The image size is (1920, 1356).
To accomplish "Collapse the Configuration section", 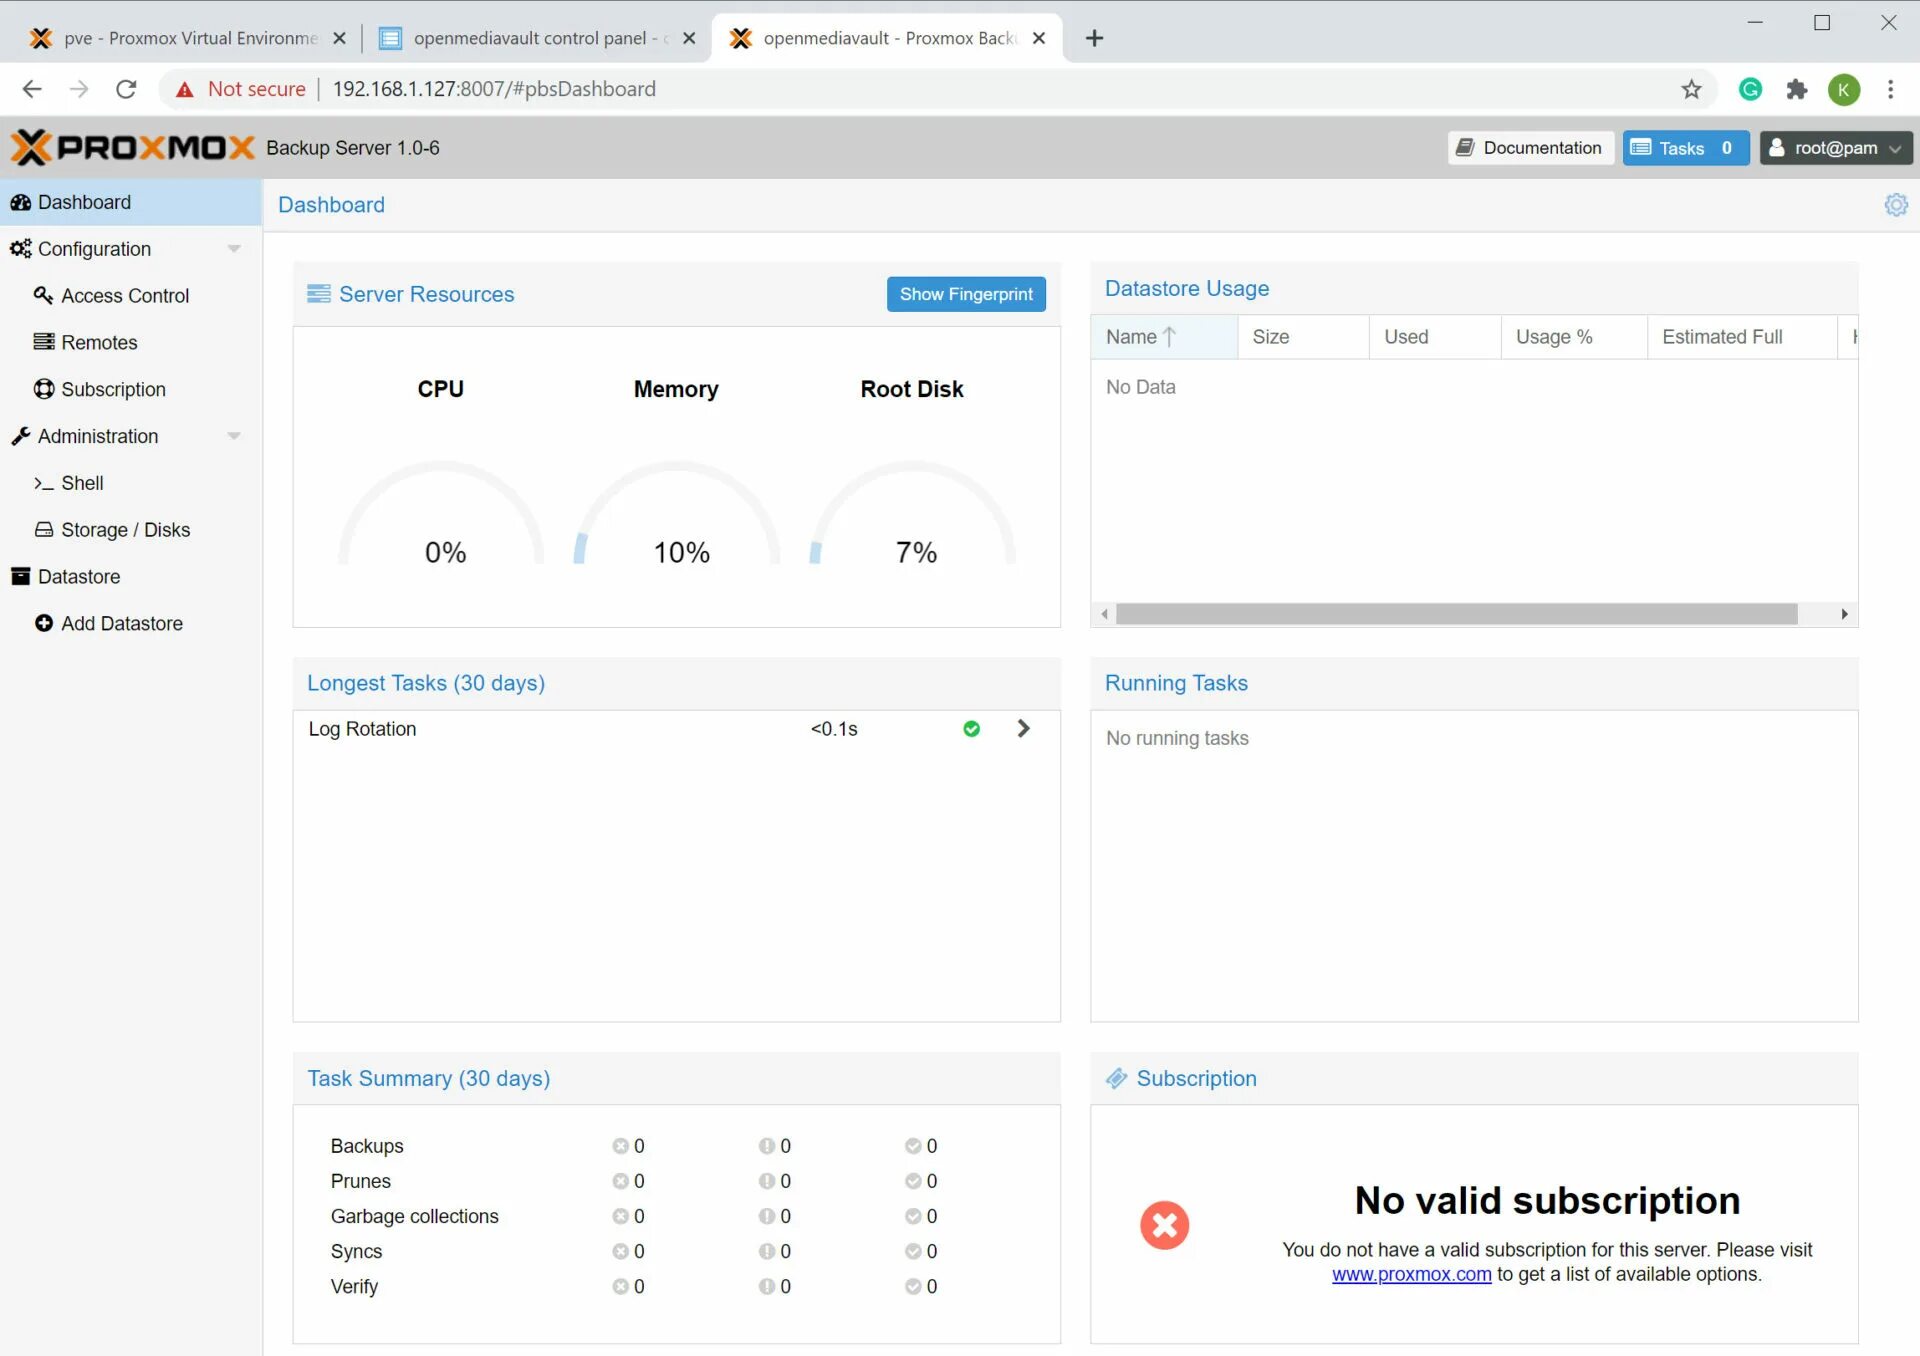I will coord(234,249).
